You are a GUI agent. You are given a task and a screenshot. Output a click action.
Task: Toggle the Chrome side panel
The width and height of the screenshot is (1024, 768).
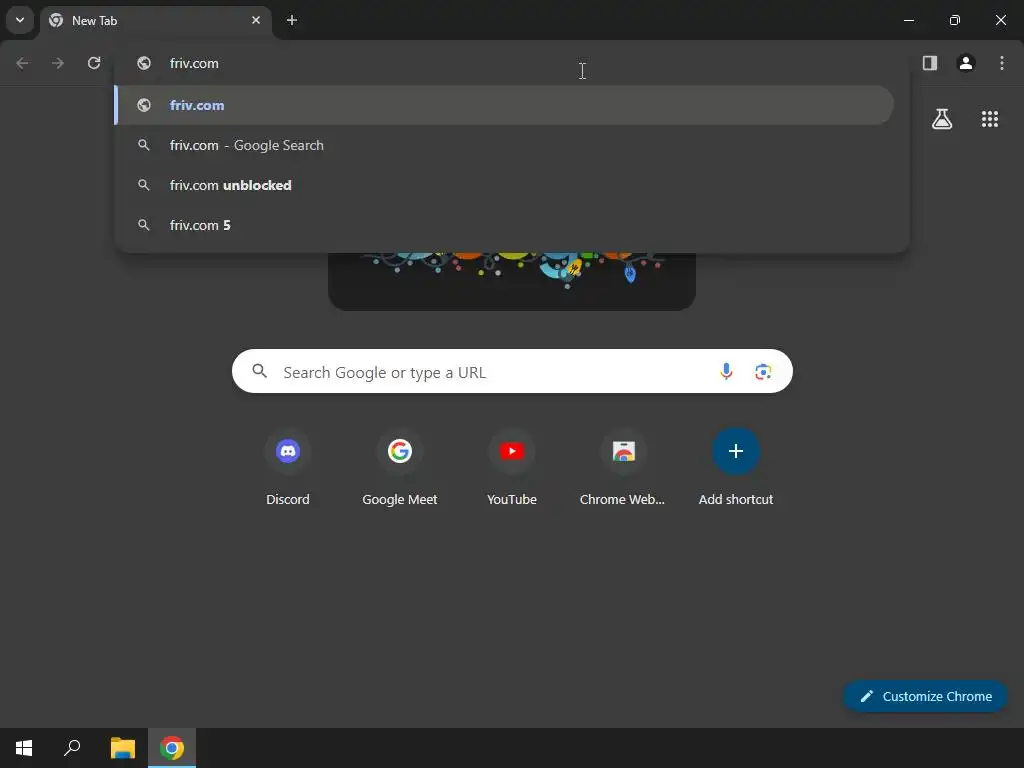(x=930, y=63)
